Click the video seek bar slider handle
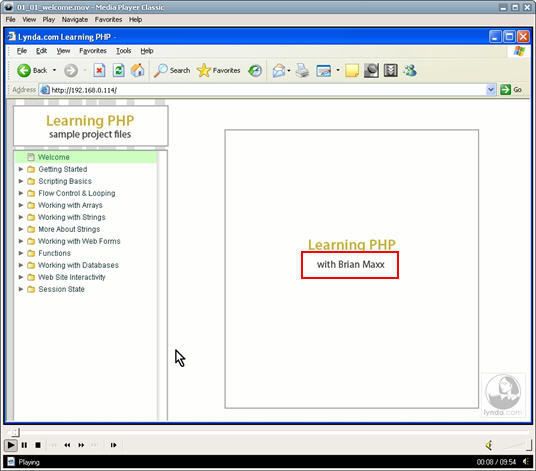This screenshot has height=471, width=536. (15, 433)
